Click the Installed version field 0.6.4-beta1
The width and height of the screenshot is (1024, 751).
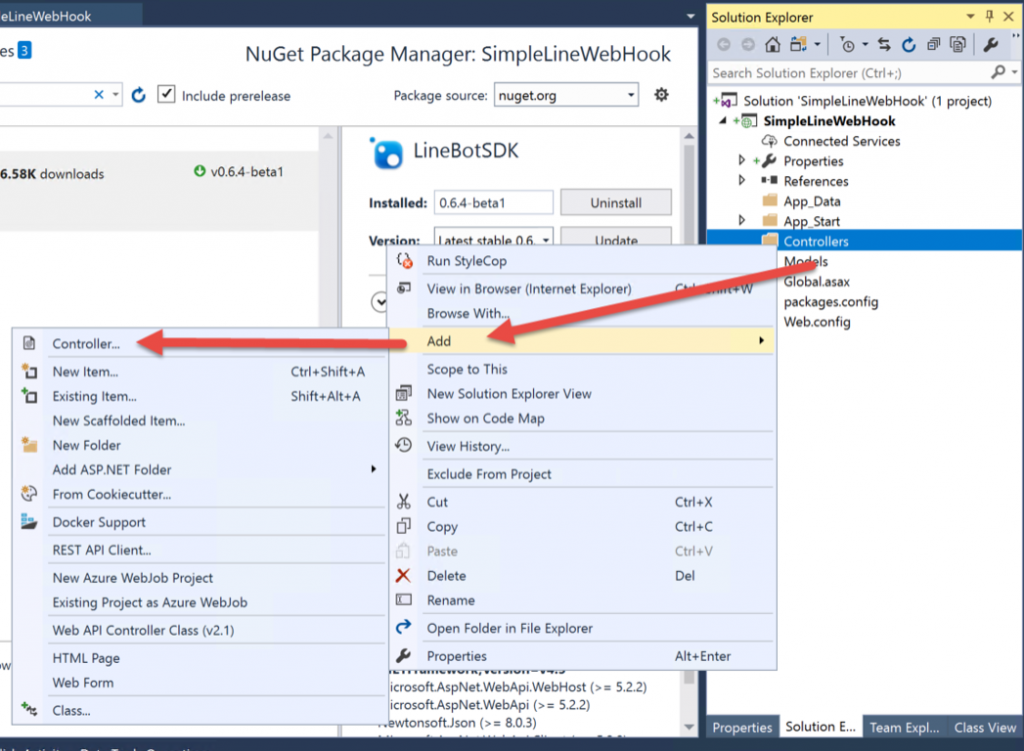[493, 202]
